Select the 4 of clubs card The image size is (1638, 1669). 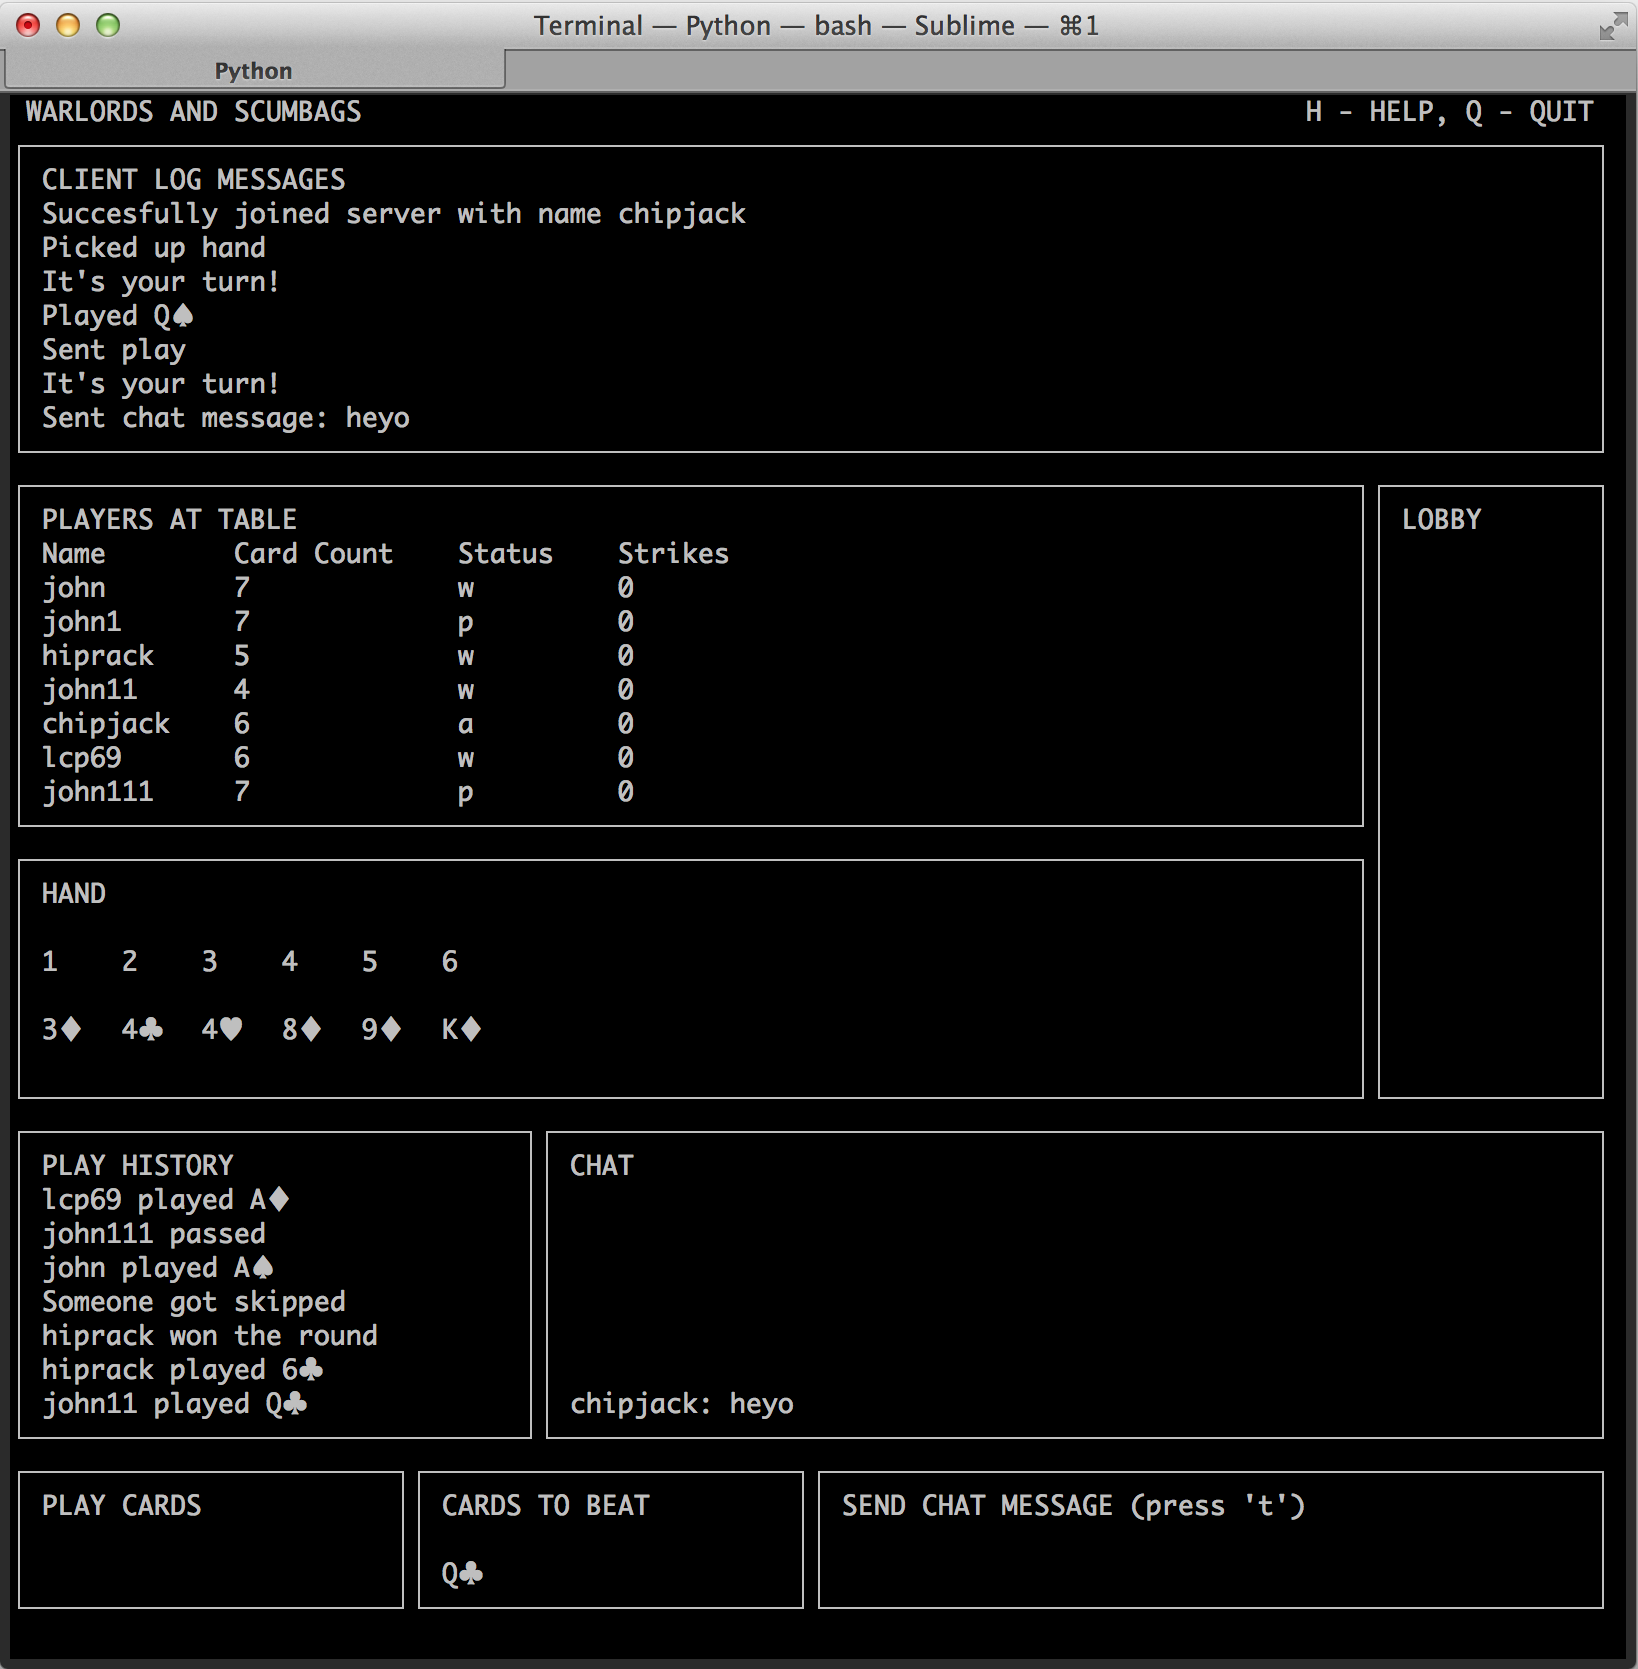point(141,1029)
